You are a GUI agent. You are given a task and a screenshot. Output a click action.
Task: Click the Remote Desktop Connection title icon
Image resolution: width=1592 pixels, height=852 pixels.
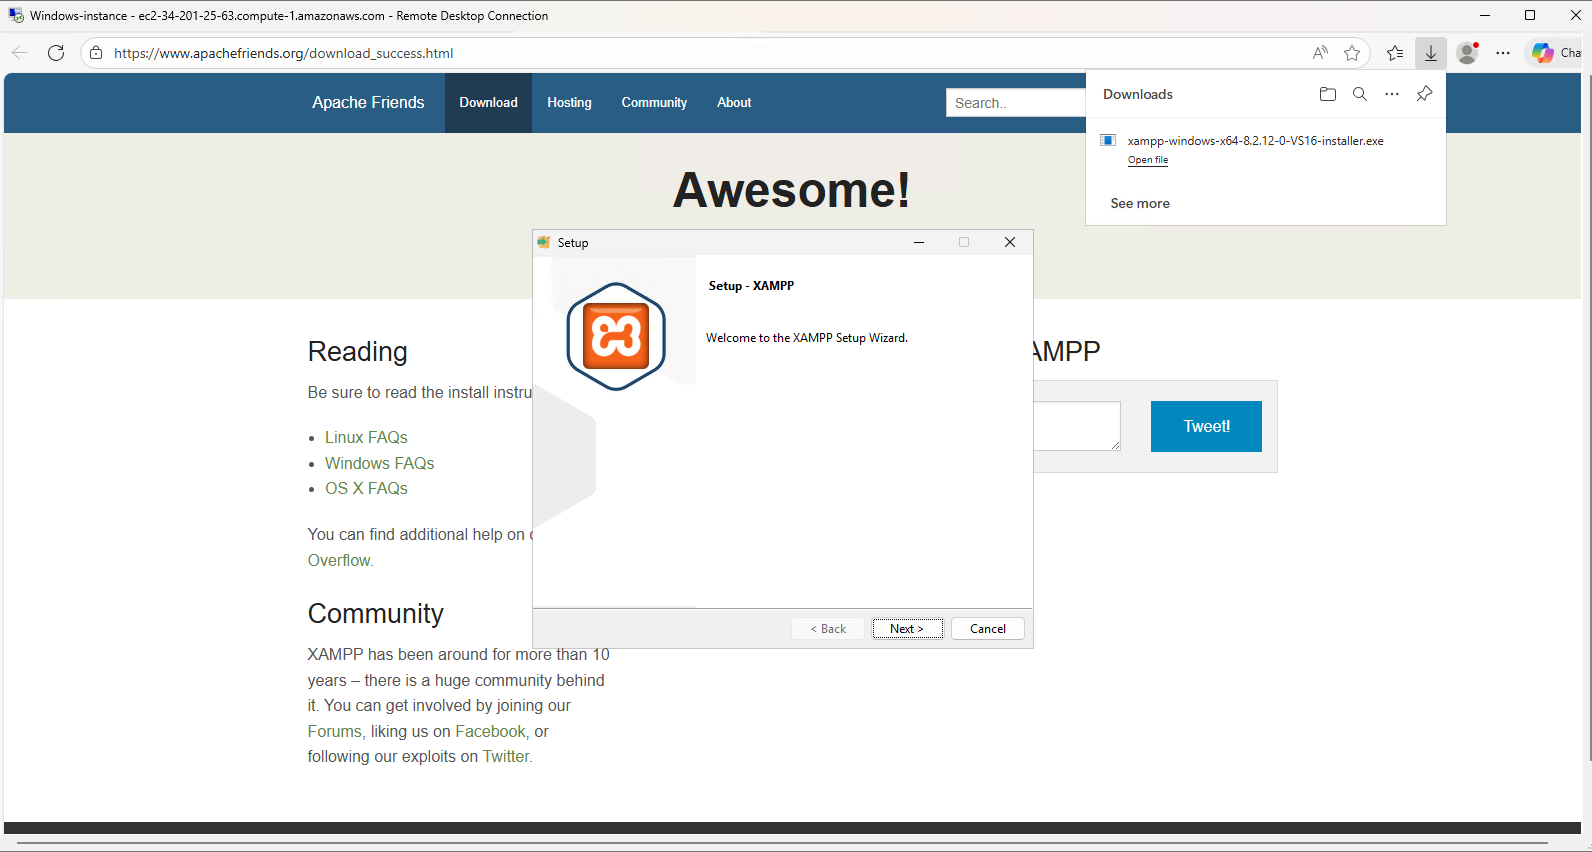pyautogui.click(x=16, y=15)
